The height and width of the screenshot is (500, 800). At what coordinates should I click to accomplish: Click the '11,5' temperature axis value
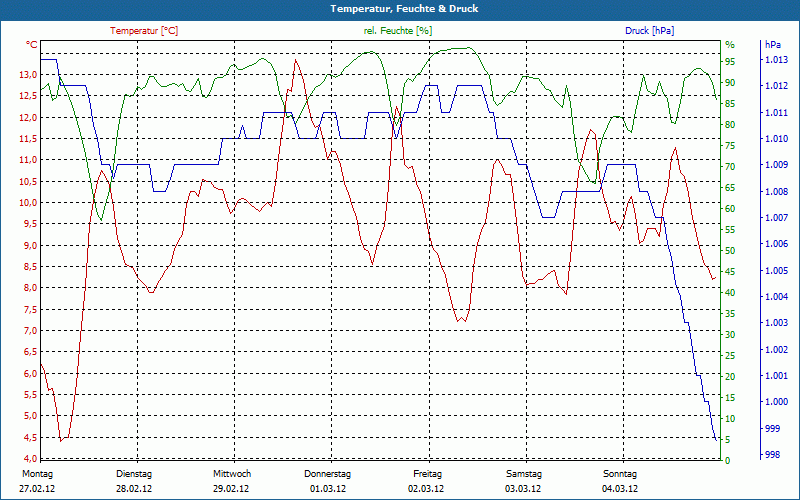coord(28,139)
